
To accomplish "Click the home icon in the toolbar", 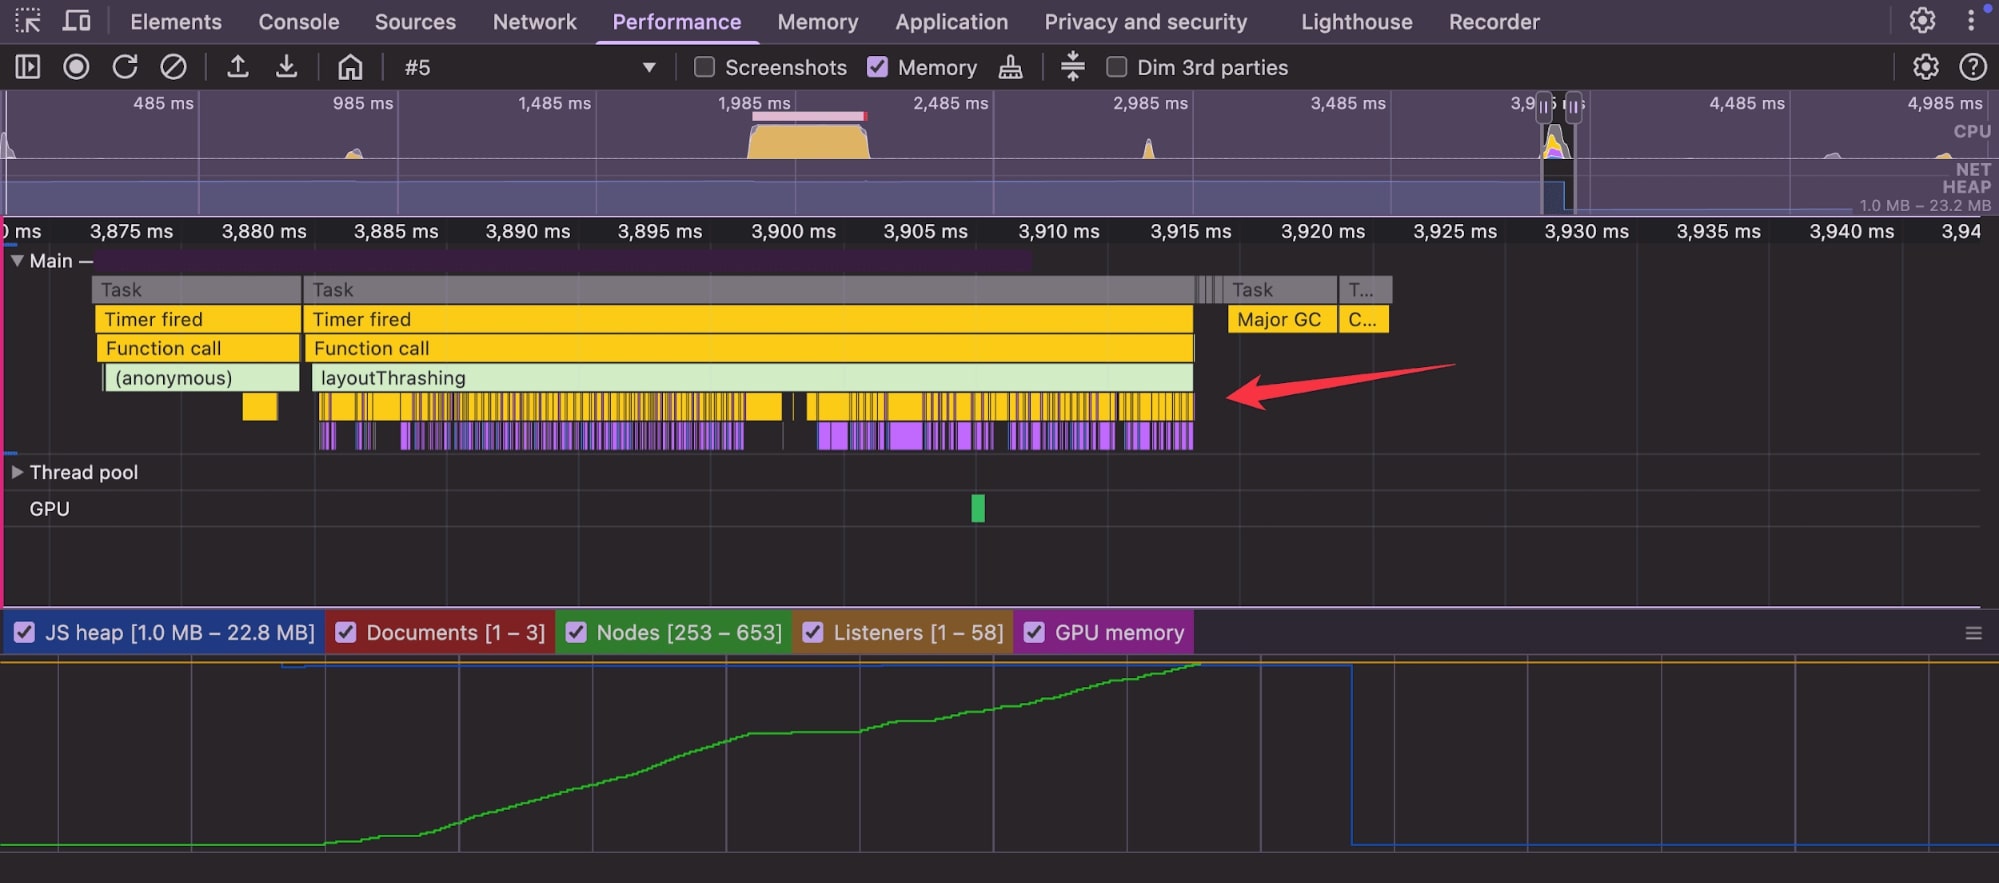I will [350, 67].
